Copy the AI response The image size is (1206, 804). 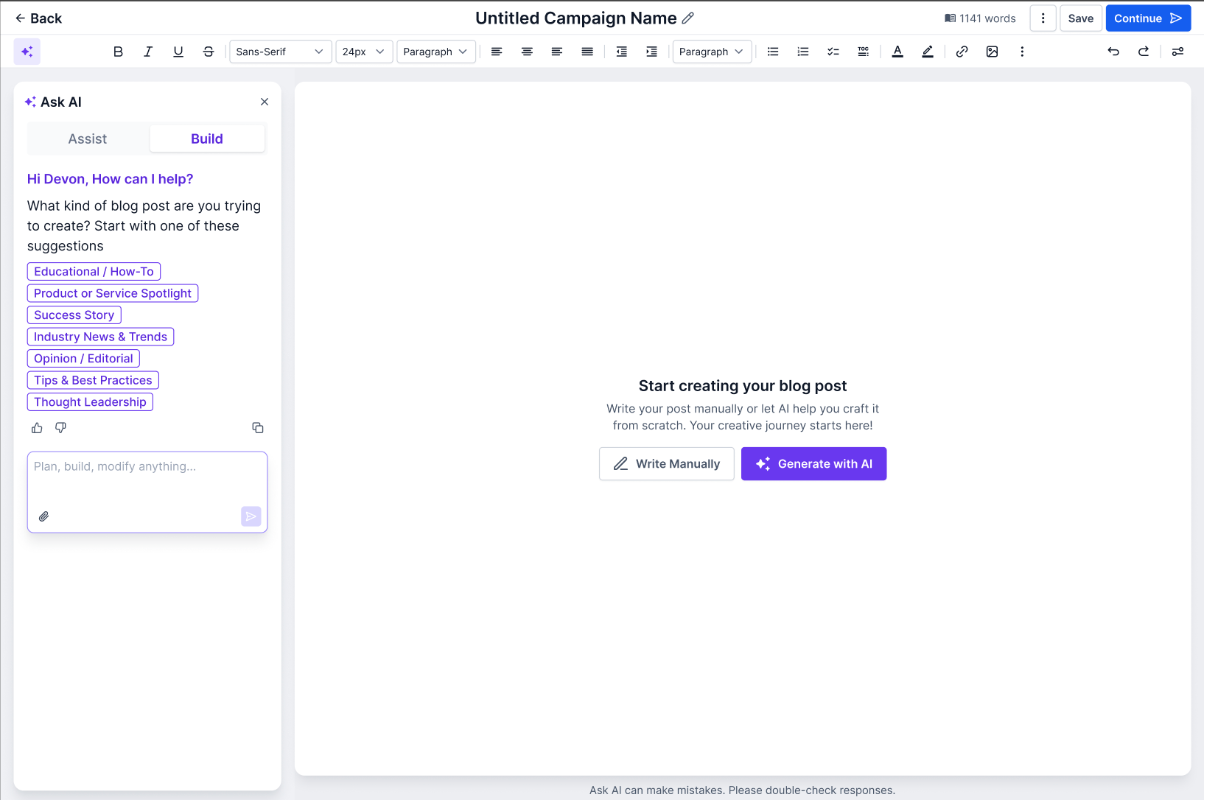tap(258, 428)
